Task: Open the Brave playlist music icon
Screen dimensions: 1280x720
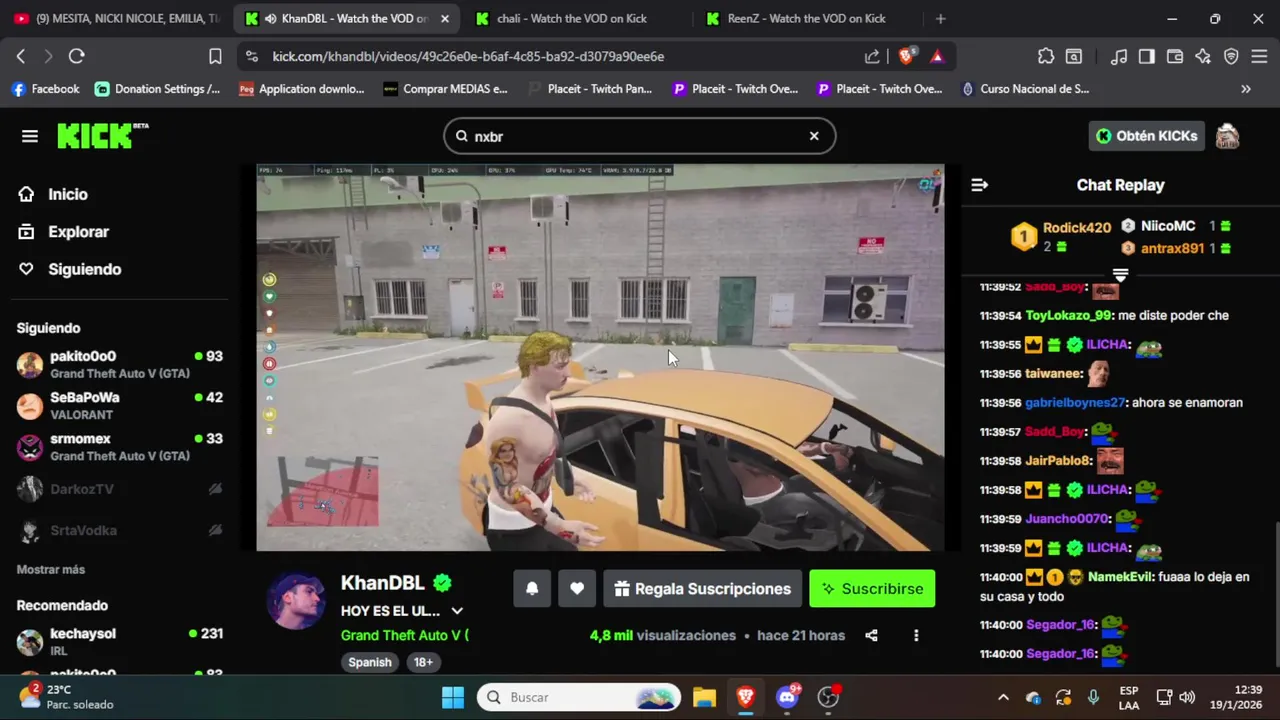Action: click(x=1119, y=56)
